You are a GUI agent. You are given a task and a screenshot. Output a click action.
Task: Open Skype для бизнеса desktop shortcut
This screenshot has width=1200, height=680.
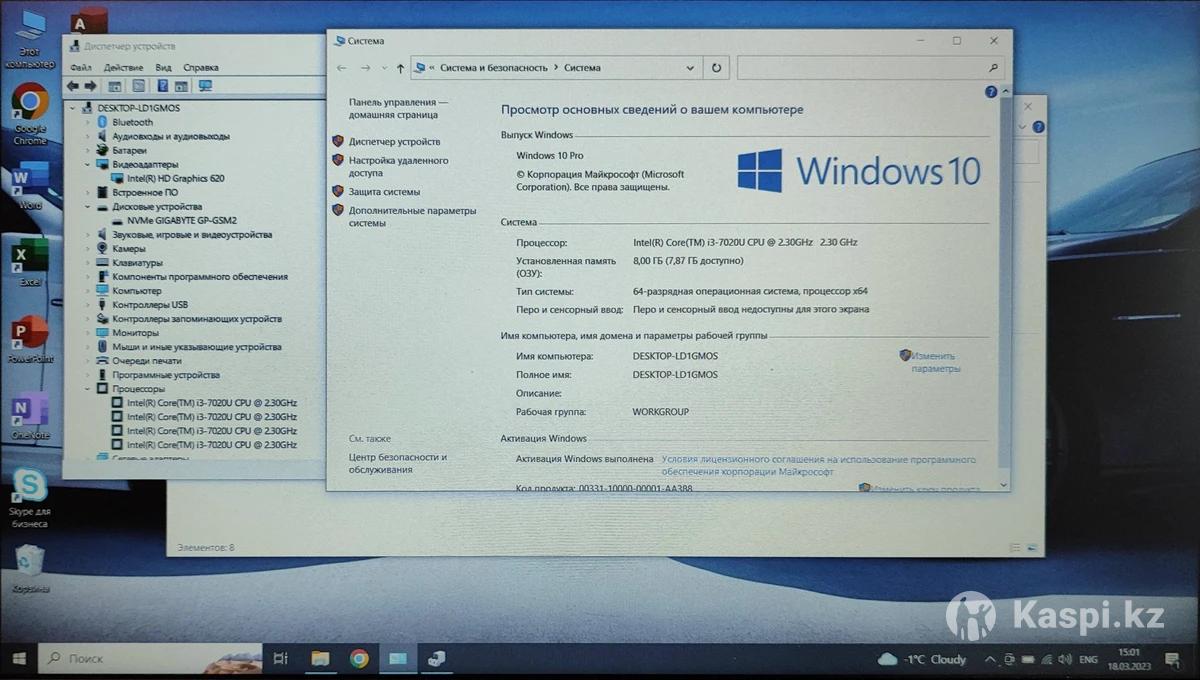[30, 498]
